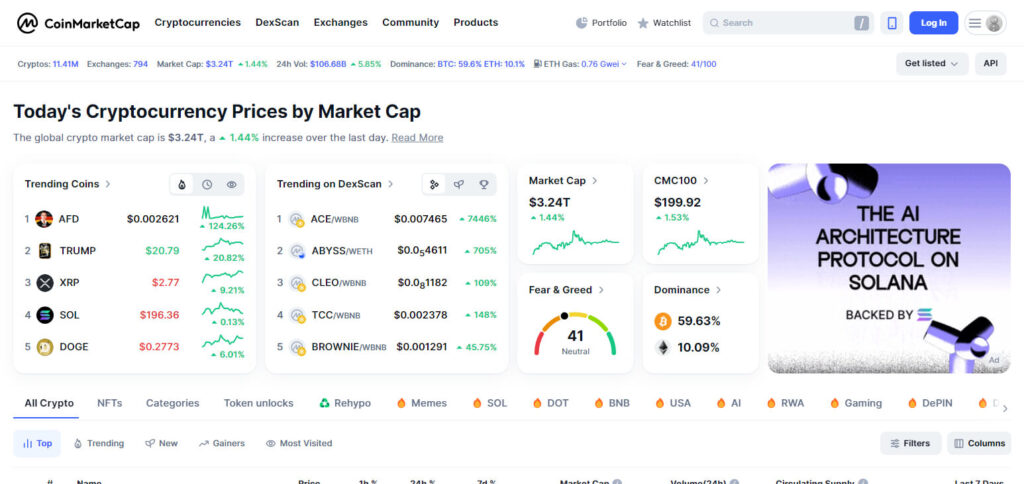Viewport: 1024px width, 484px height.
Task: Select the Top chart-bars view
Action: pyautogui.click(x=37, y=444)
